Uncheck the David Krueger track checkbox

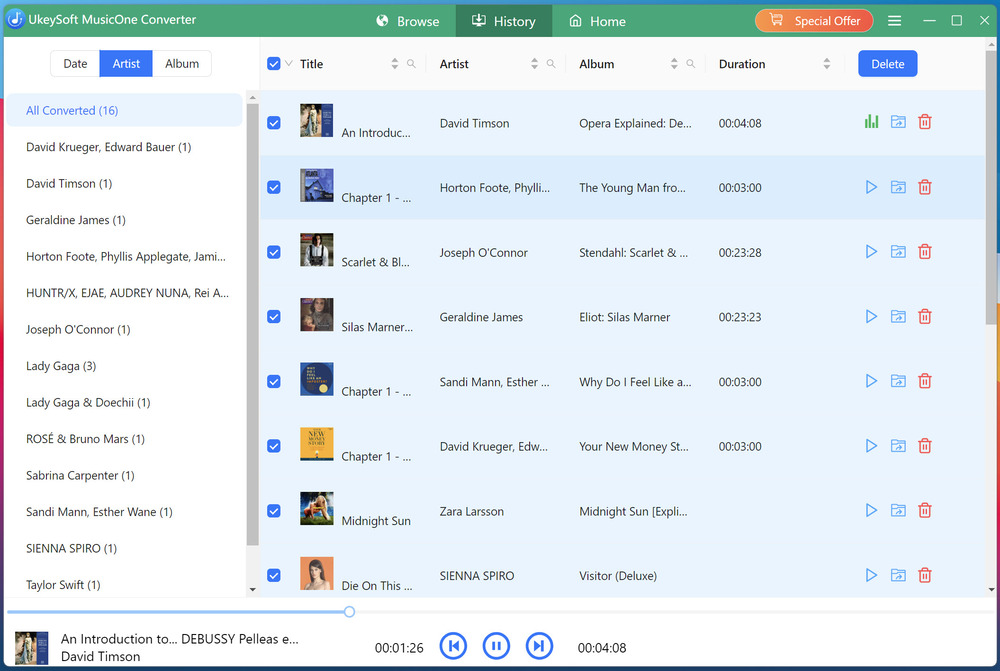pos(274,446)
